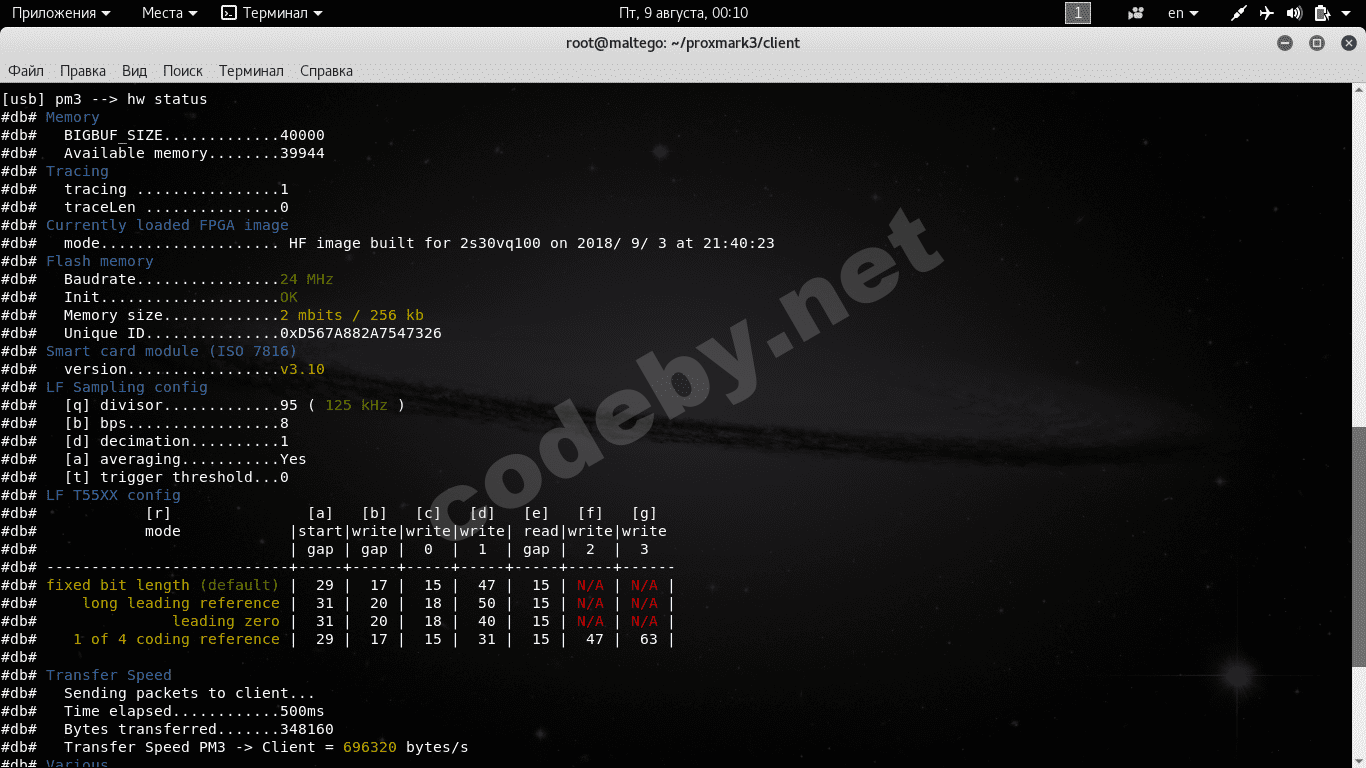Click the Unique ID 0xD567A882A7547326
The image size is (1366, 768).
(361, 333)
